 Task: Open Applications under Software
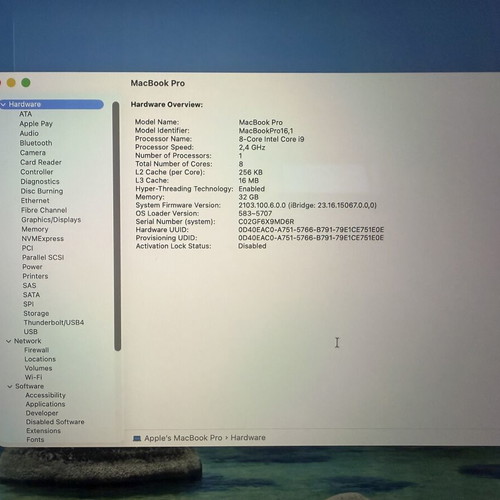pos(45,404)
